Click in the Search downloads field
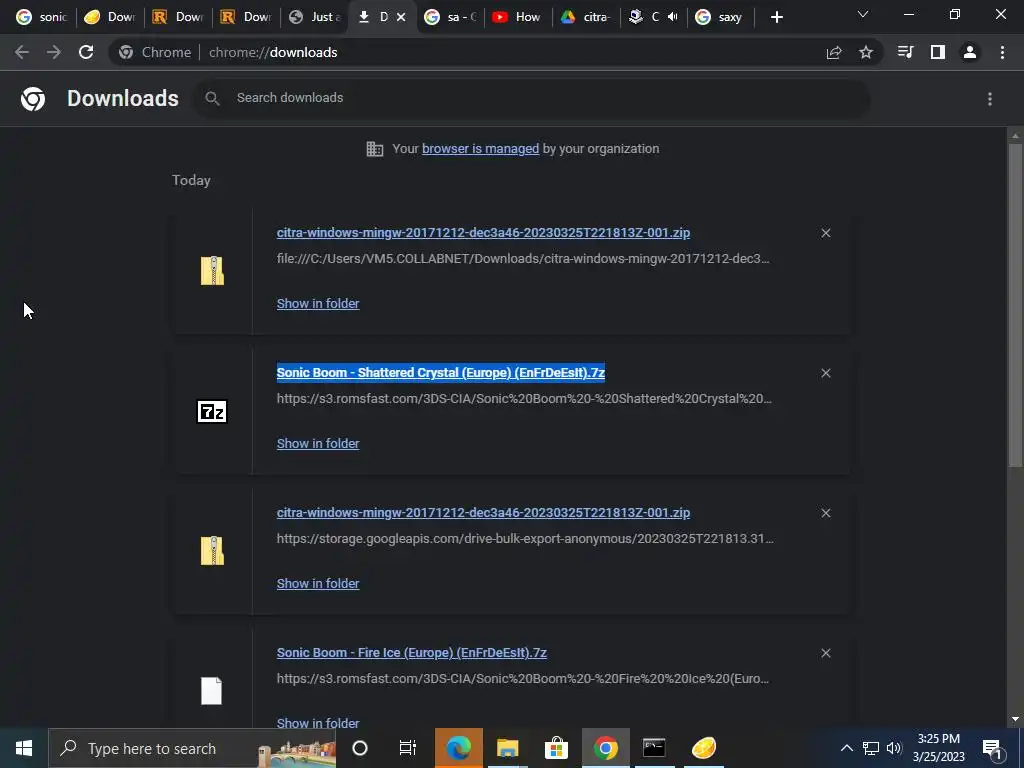Image resolution: width=1024 pixels, height=768 pixels. (x=532, y=98)
